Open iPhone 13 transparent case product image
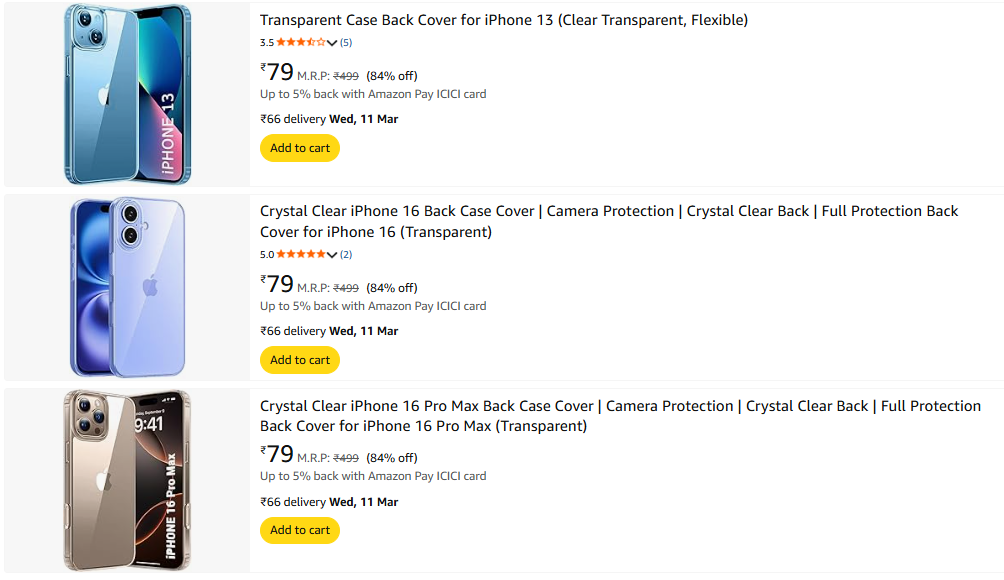Screen dimensions: 1004x580 click(x=127, y=94)
